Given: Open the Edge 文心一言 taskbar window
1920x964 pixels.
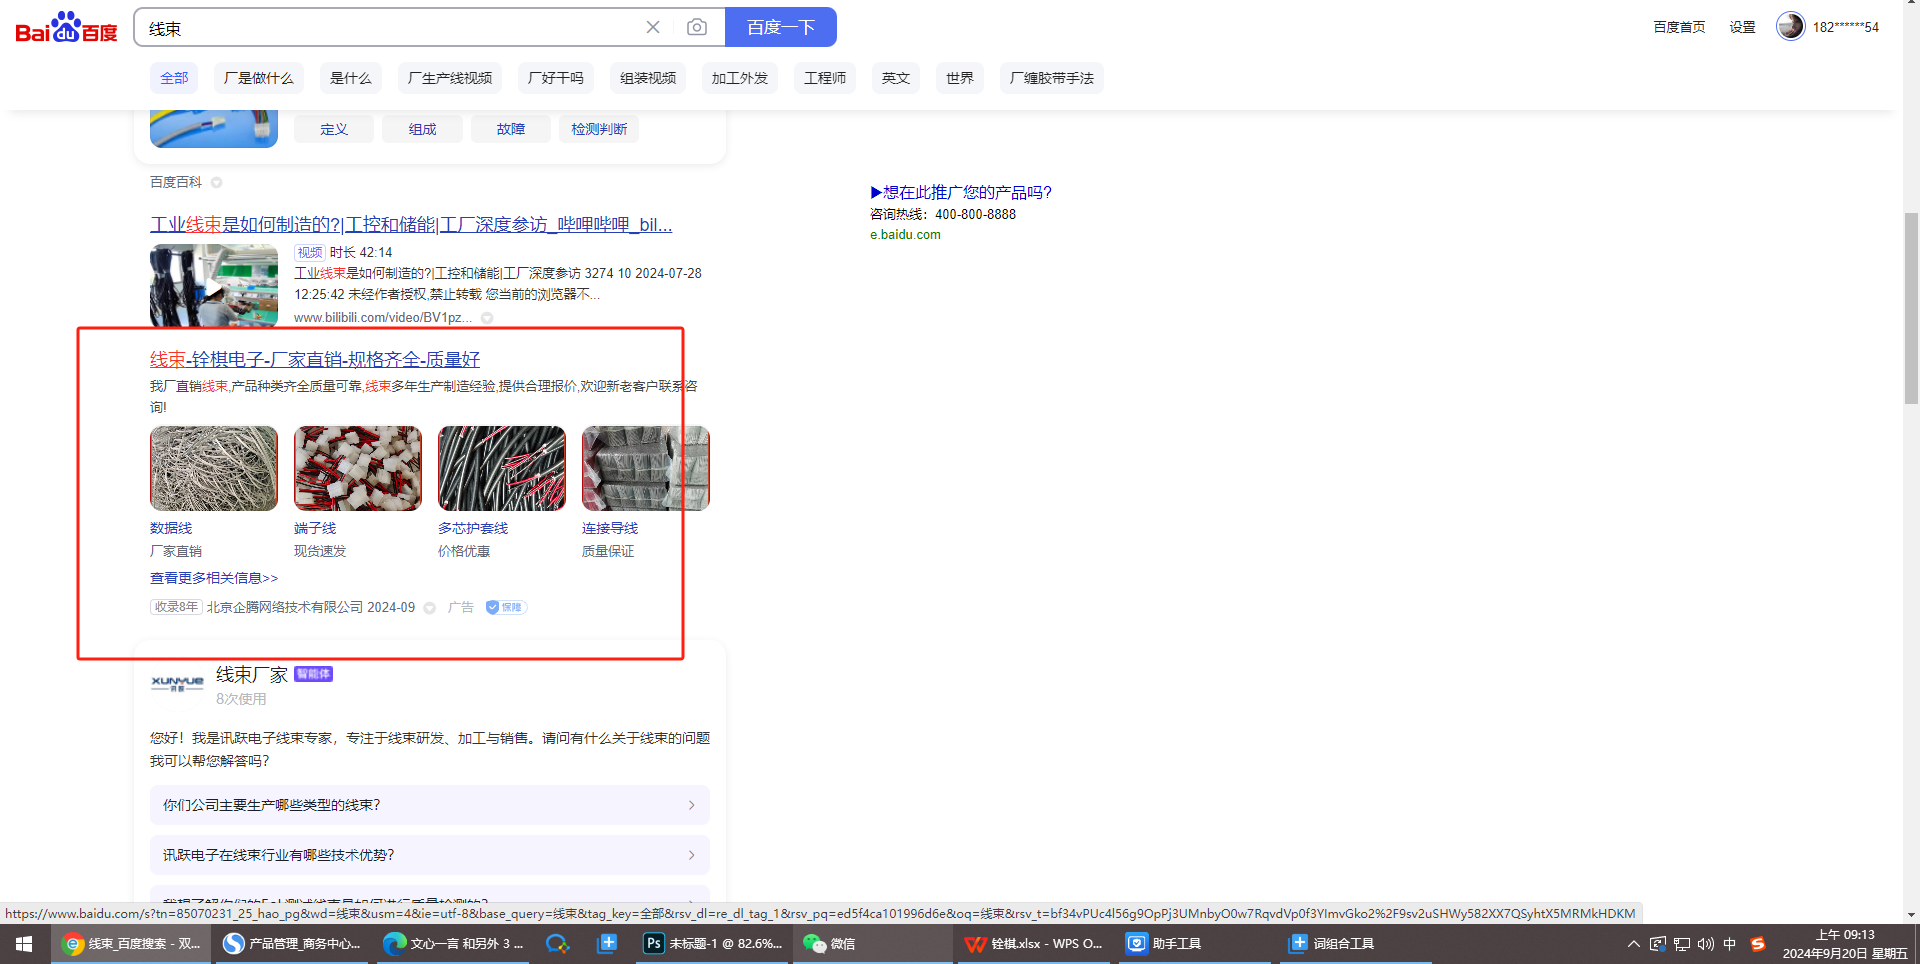Looking at the screenshot, I should click(454, 944).
